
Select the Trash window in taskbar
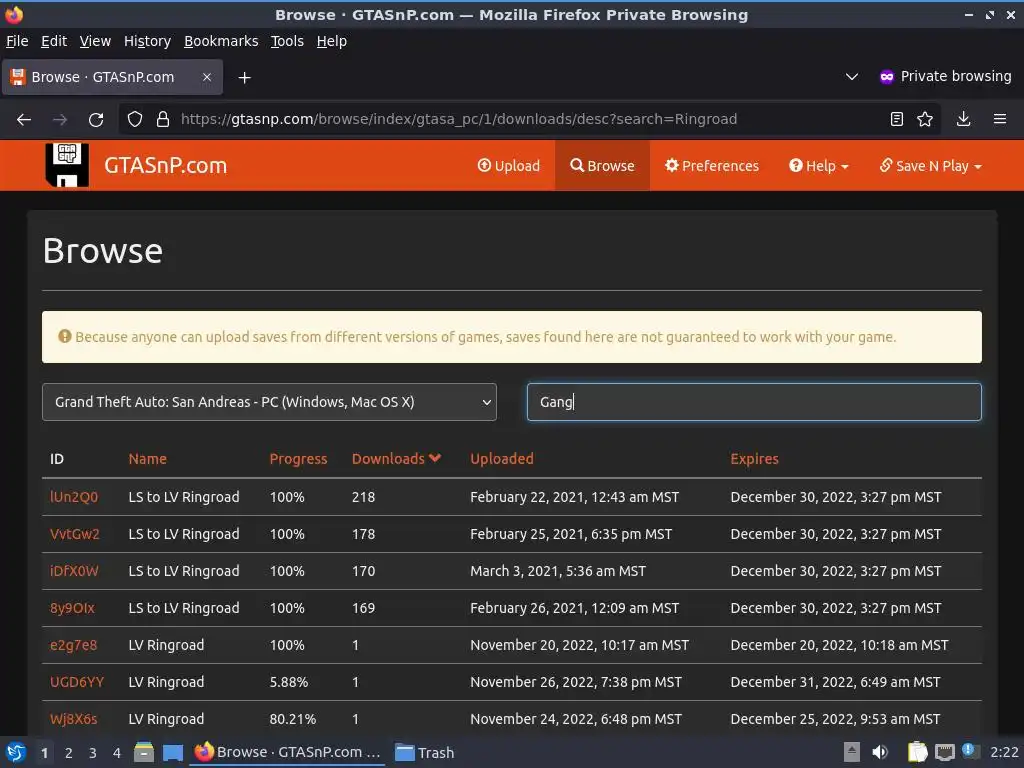pyautogui.click(x=424, y=752)
